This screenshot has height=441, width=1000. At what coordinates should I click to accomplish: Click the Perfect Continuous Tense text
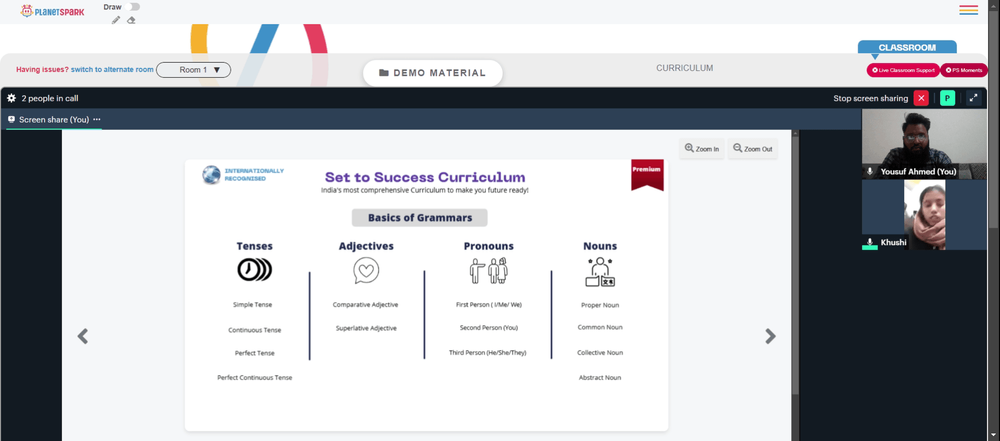254,378
